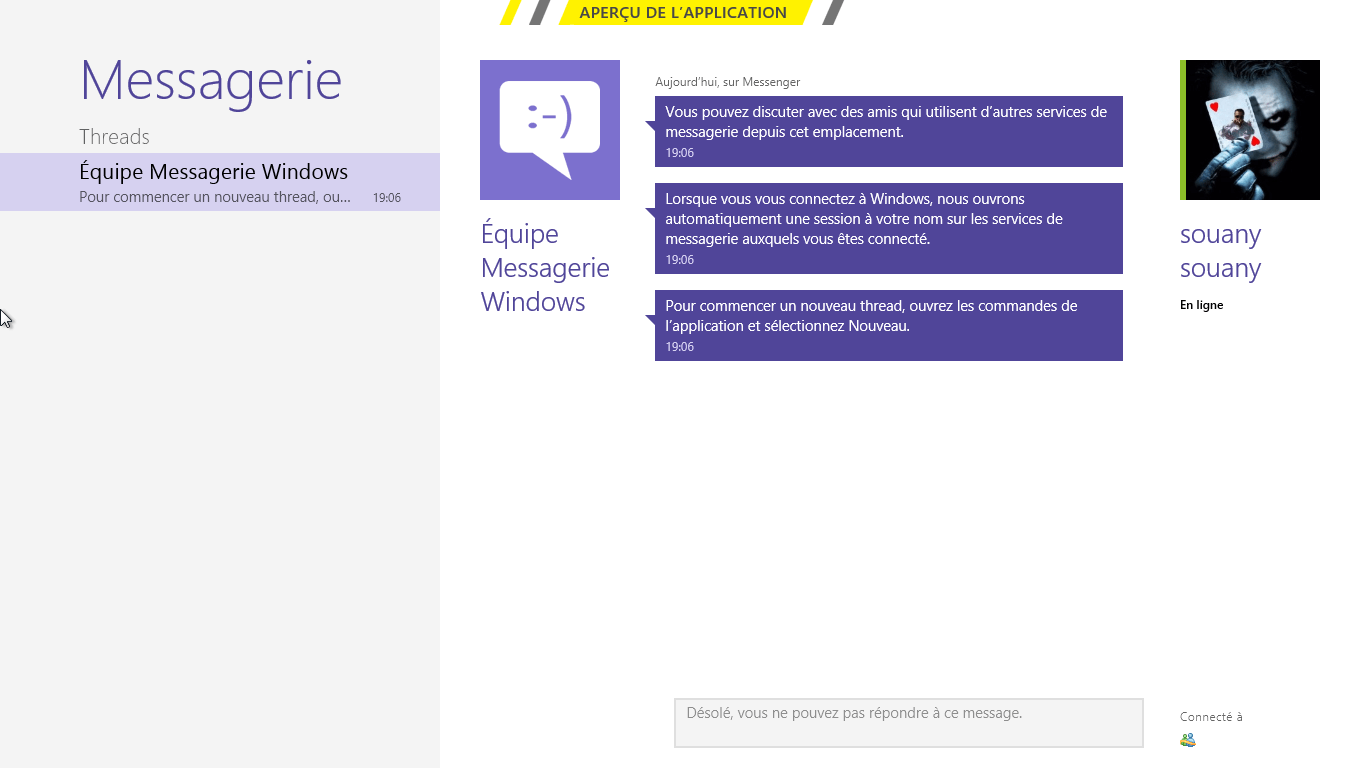Click the 19:06 time in the thread list
Viewport: 1366px width, 768px height.
[x=387, y=198]
